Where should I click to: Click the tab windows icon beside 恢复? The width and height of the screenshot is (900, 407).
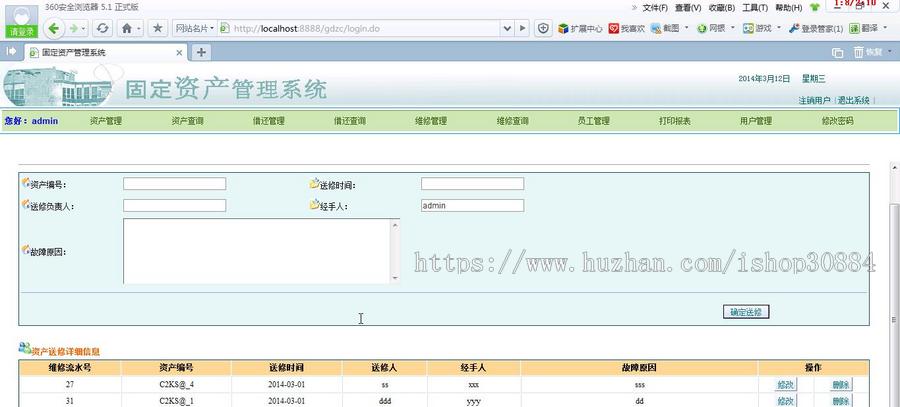[x=837, y=53]
